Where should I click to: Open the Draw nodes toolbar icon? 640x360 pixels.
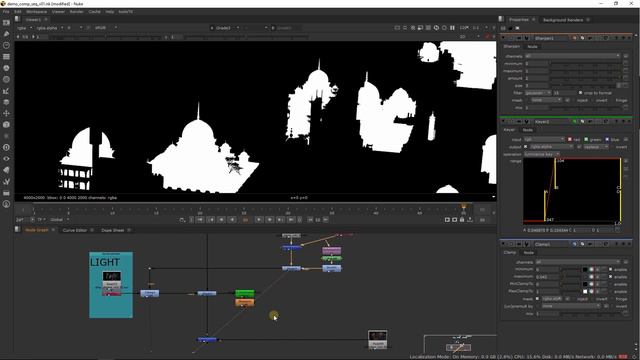coord(6,34)
